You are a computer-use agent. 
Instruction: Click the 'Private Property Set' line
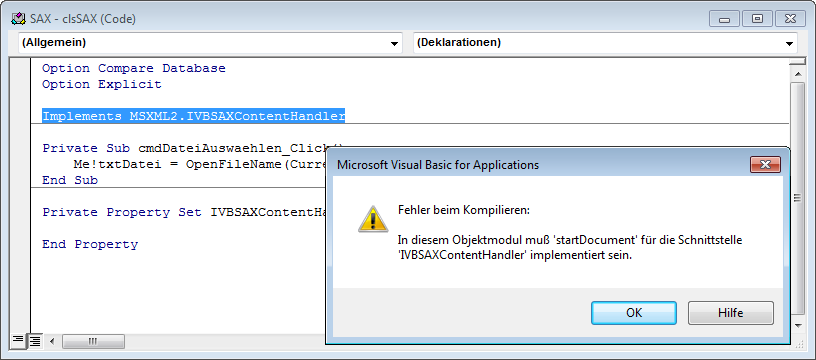point(183,212)
